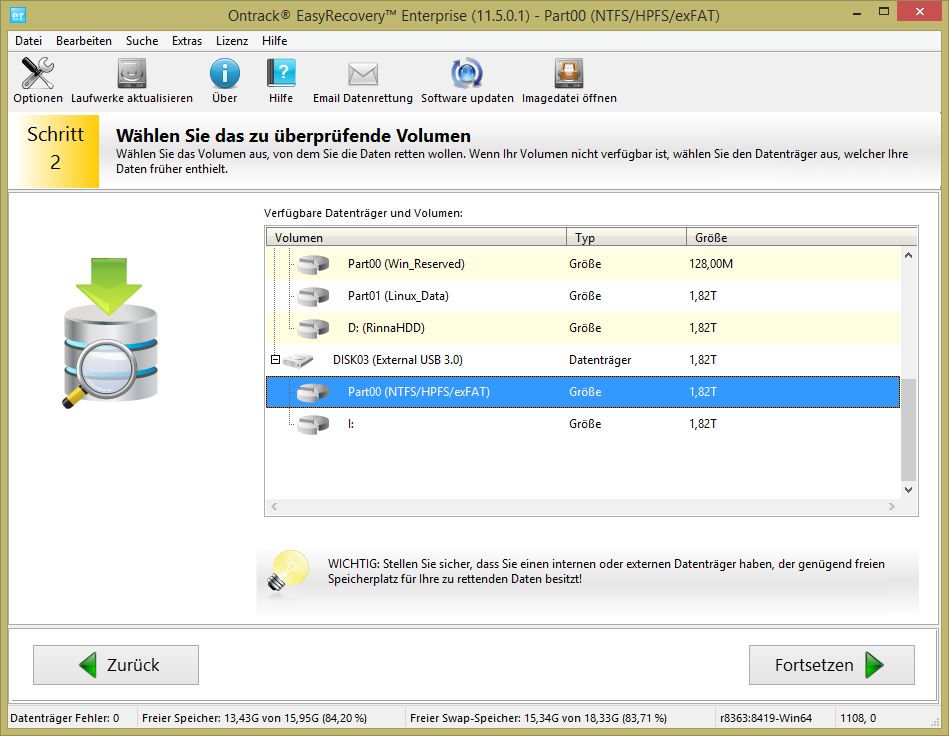Click the Imagedatei öffnen icon

[569, 73]
